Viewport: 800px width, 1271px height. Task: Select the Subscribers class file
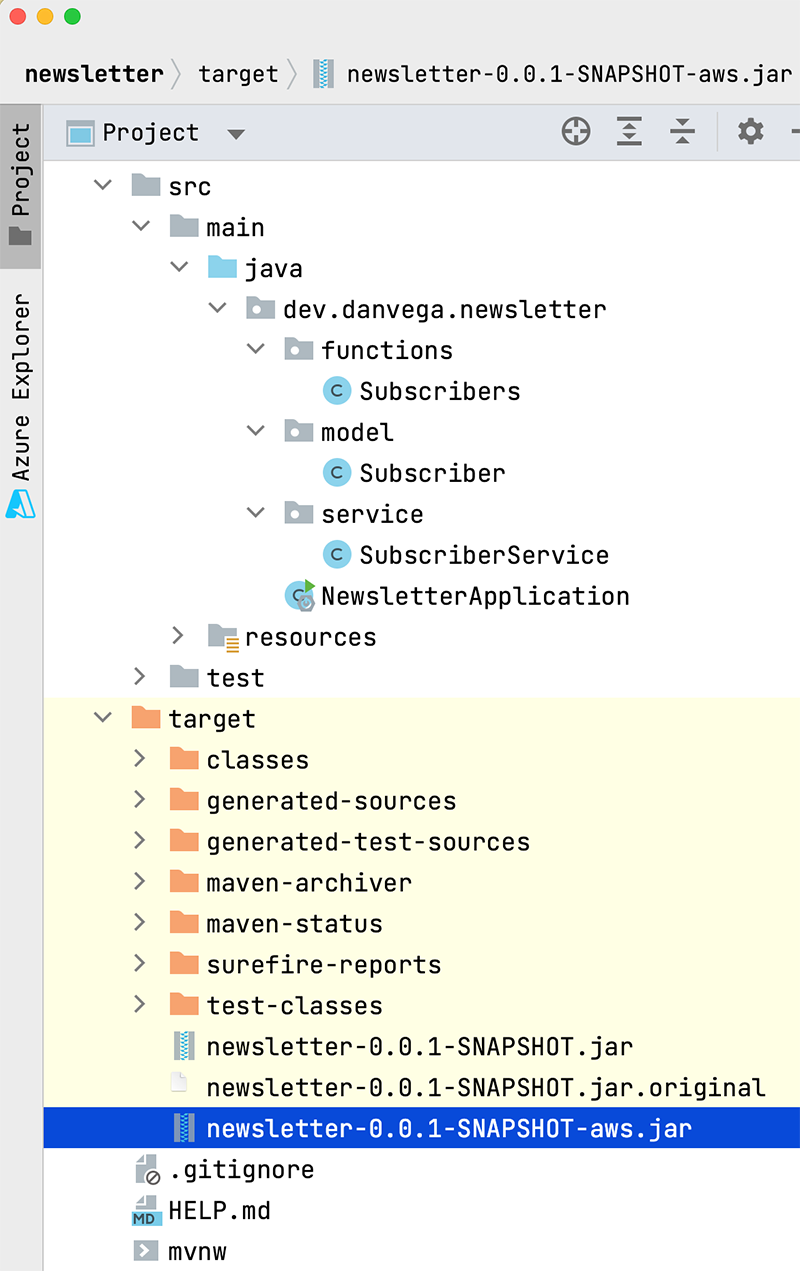(x=439, y=391)
